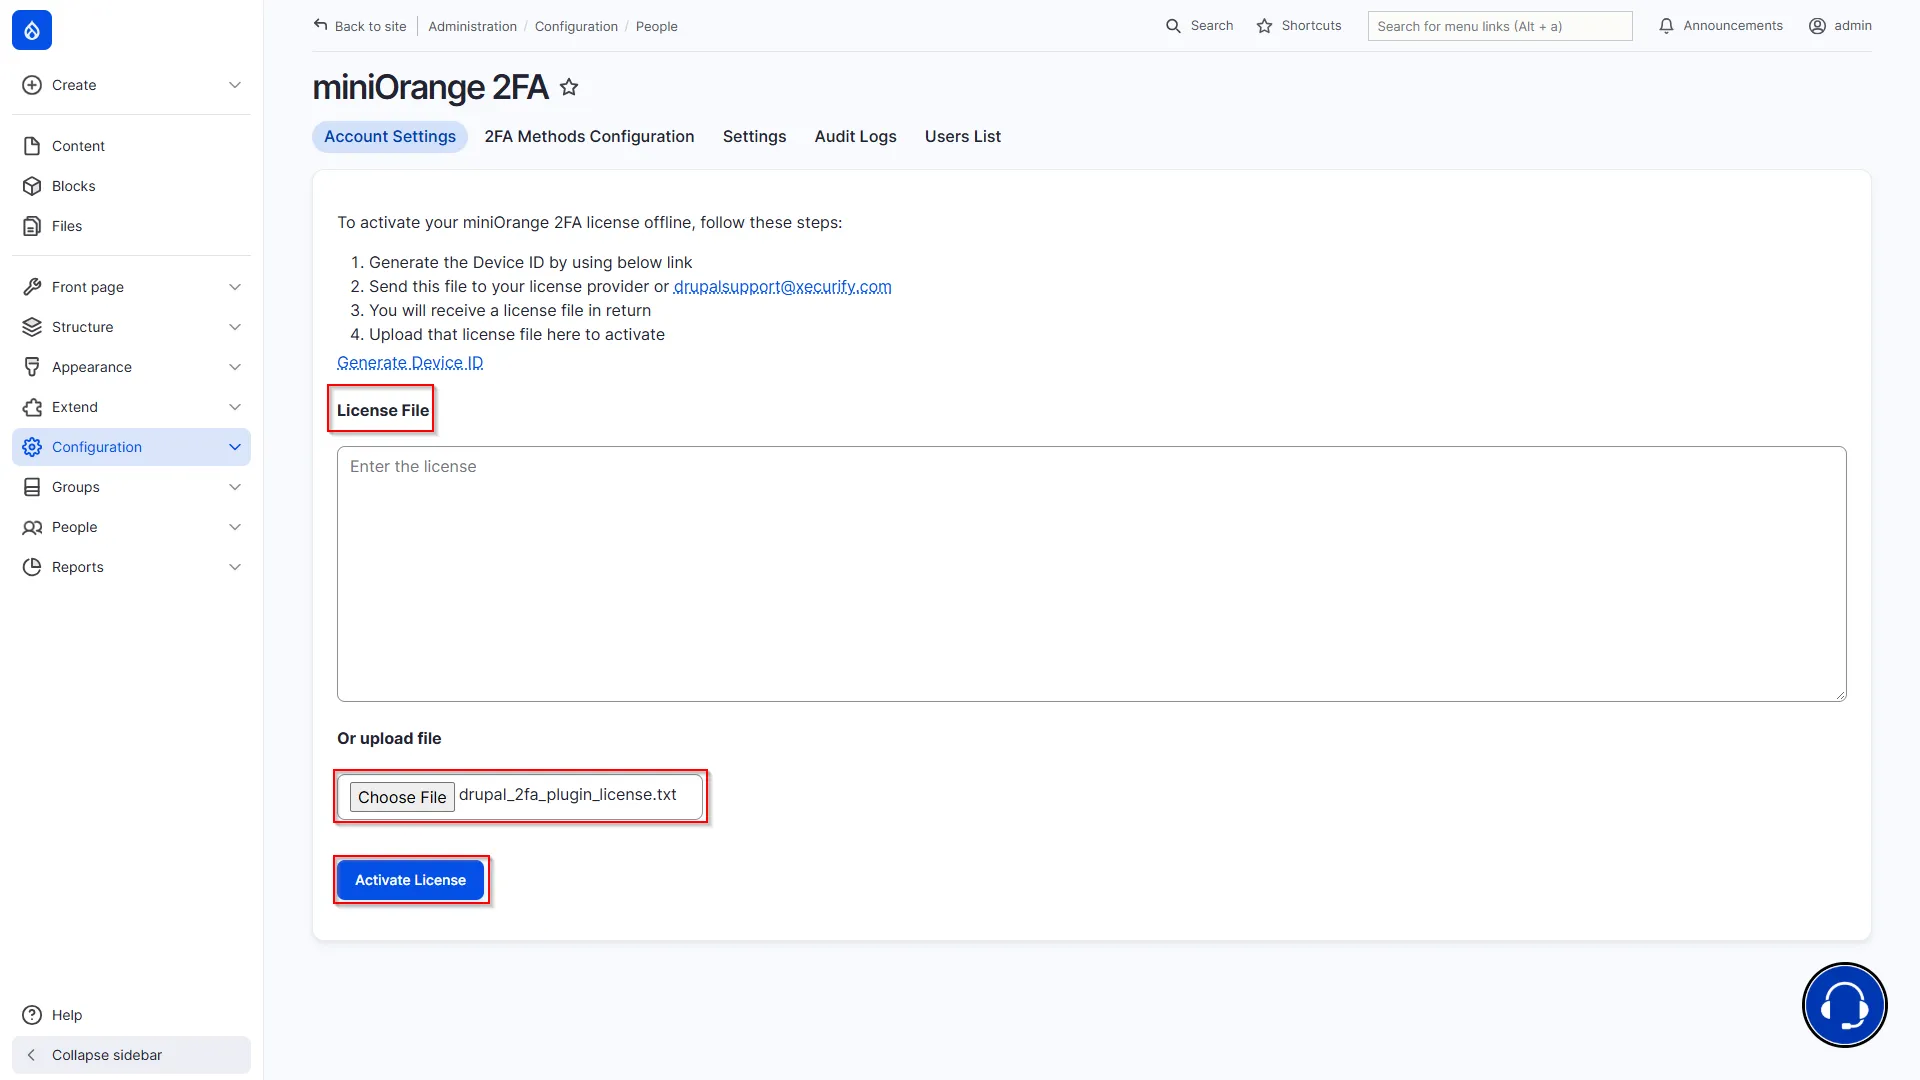The width and height of the screenshot is (1920, 1080).
Task: Go Back to site
Action: (360, 26)
